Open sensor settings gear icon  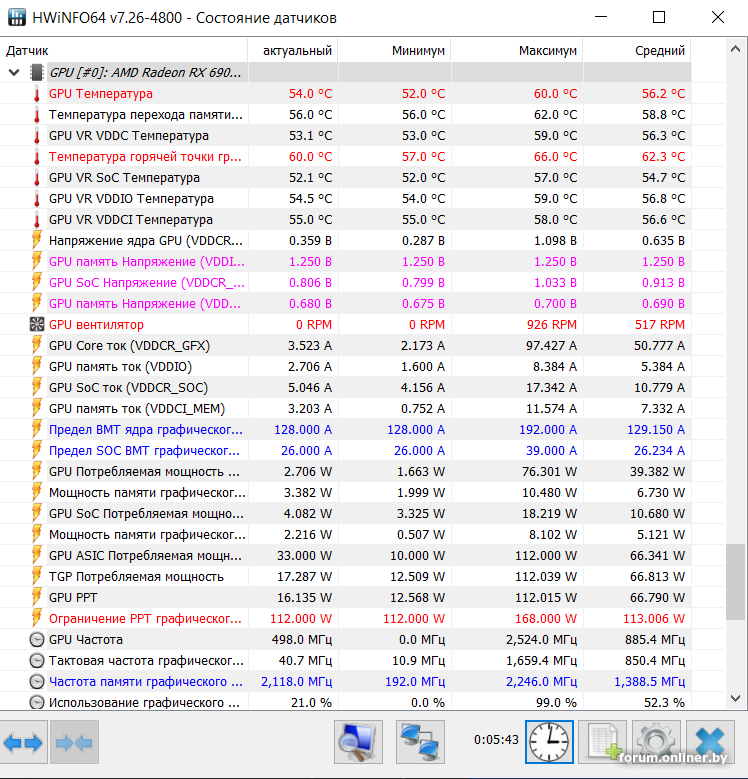[x=656, y=742]
